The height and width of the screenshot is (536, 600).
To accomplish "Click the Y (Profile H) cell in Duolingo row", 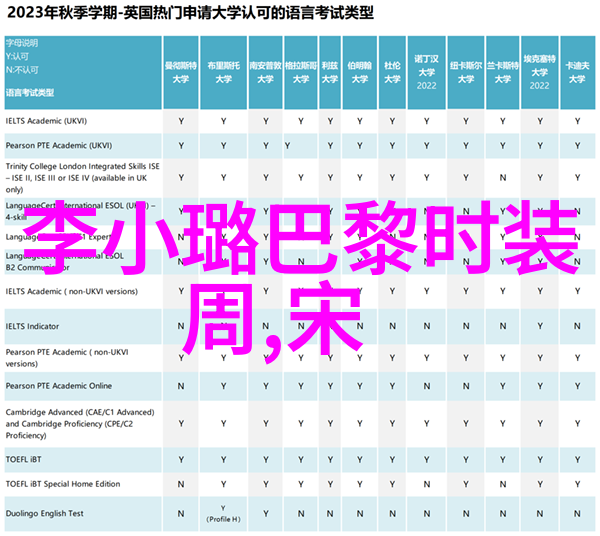I will coord(223,513).
